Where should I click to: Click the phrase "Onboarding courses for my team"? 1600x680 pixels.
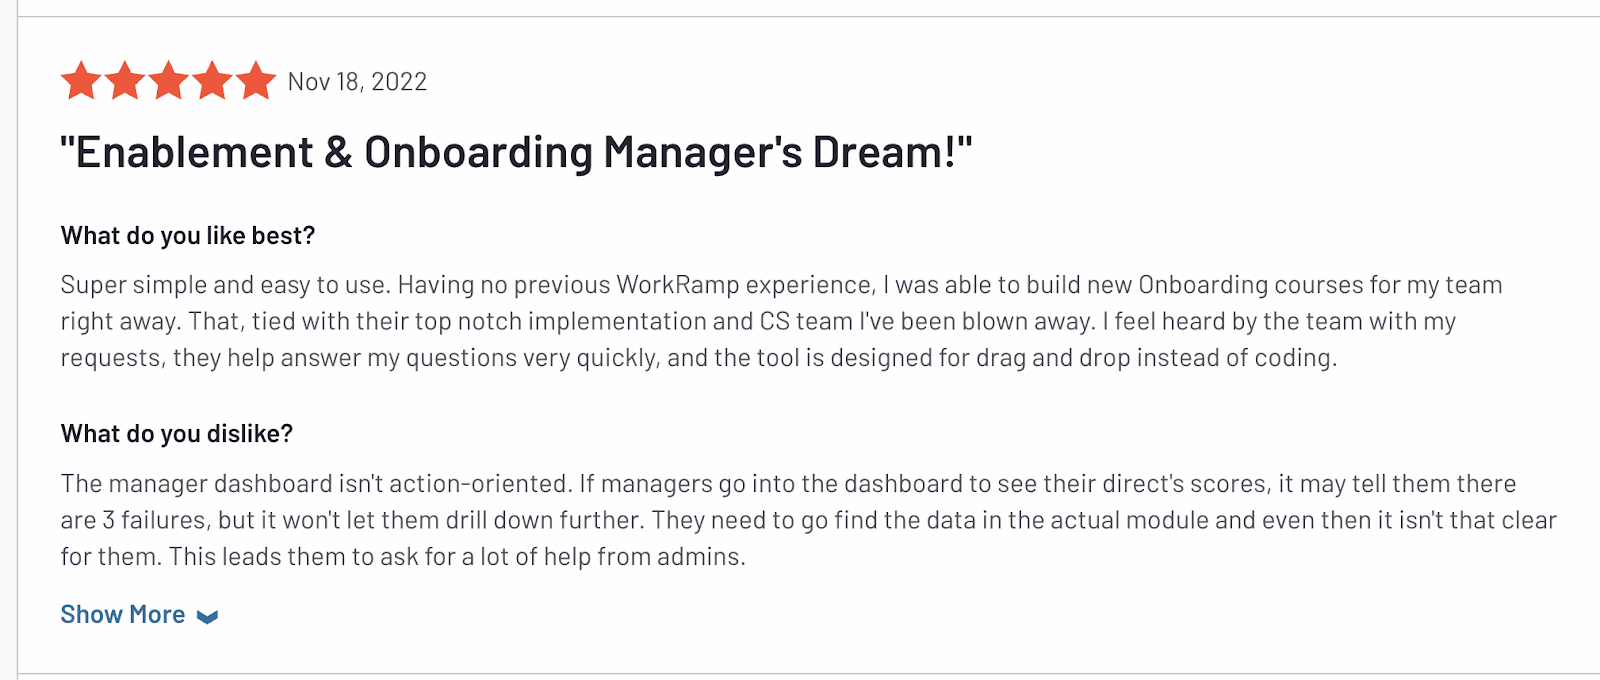[1320, 285]
